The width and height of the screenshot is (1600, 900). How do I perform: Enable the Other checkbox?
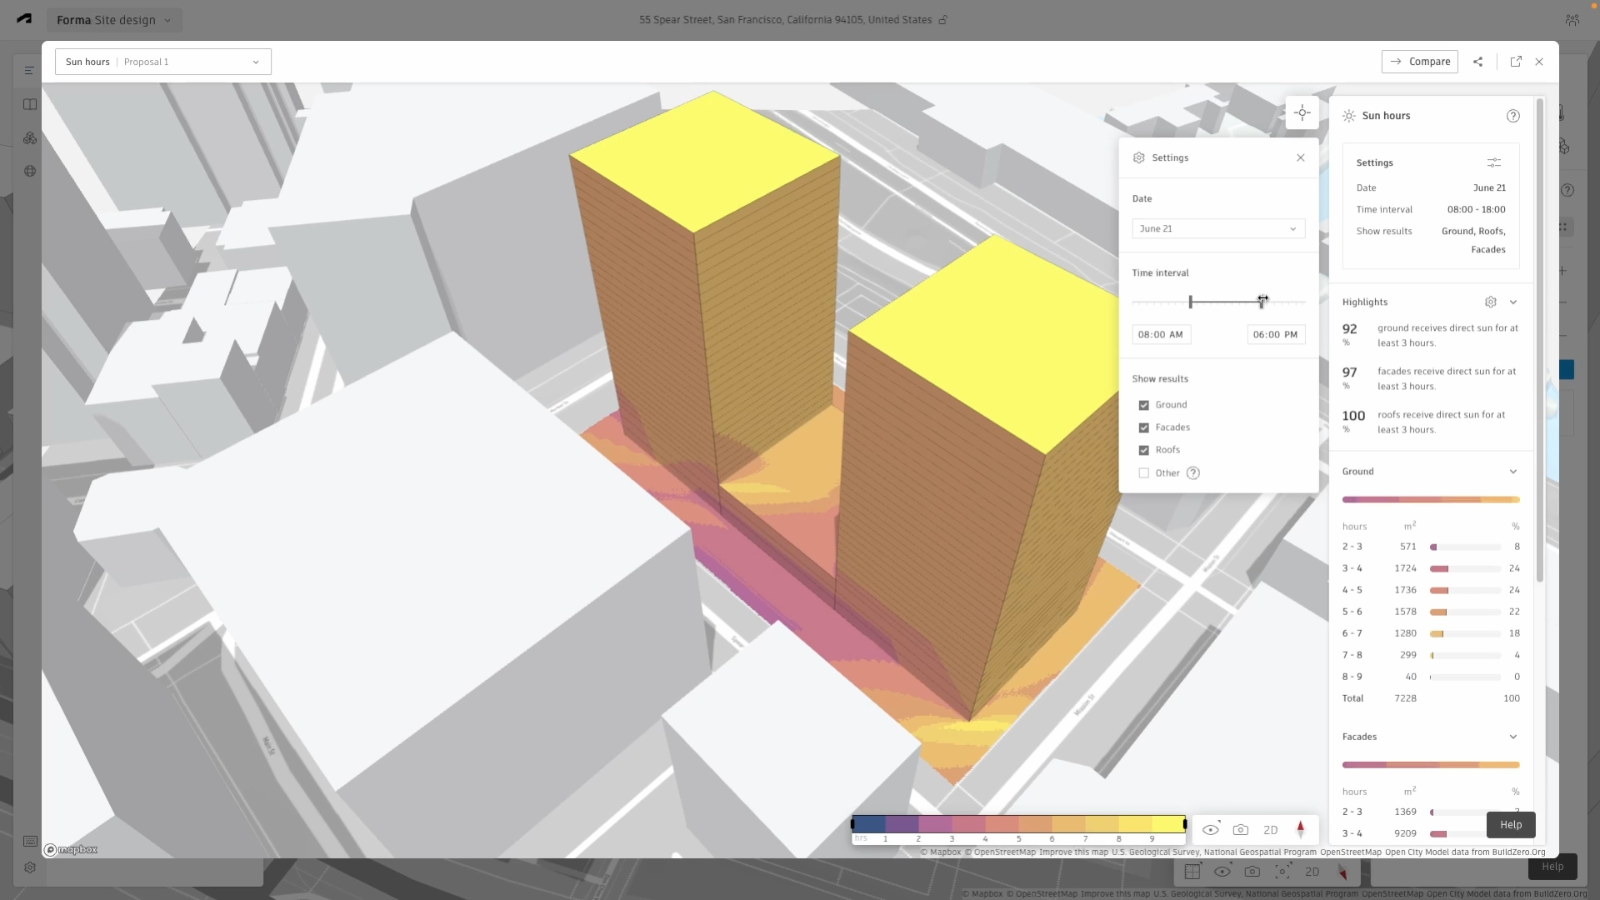pos(1144,473)
